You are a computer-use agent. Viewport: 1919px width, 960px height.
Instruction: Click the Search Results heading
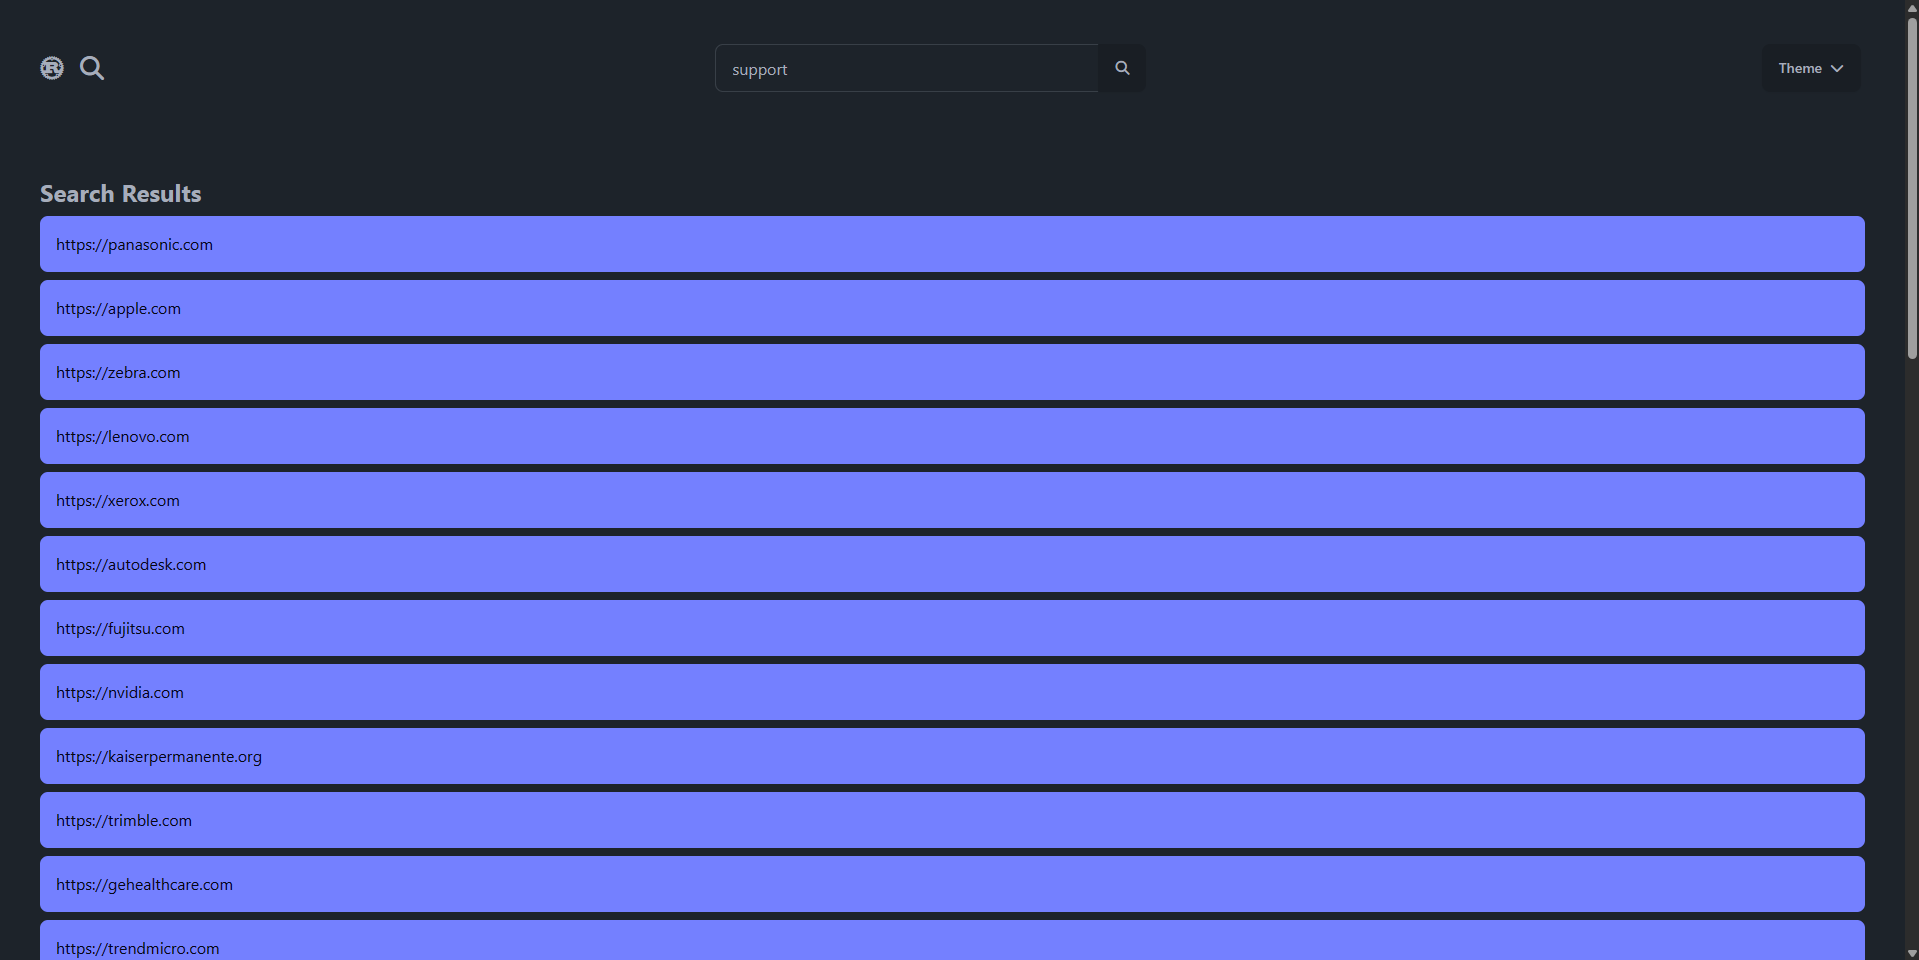coord(120,194)
